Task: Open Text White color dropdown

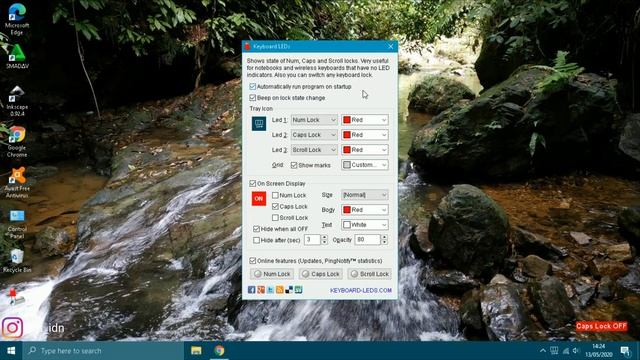Action: (364, 225)
